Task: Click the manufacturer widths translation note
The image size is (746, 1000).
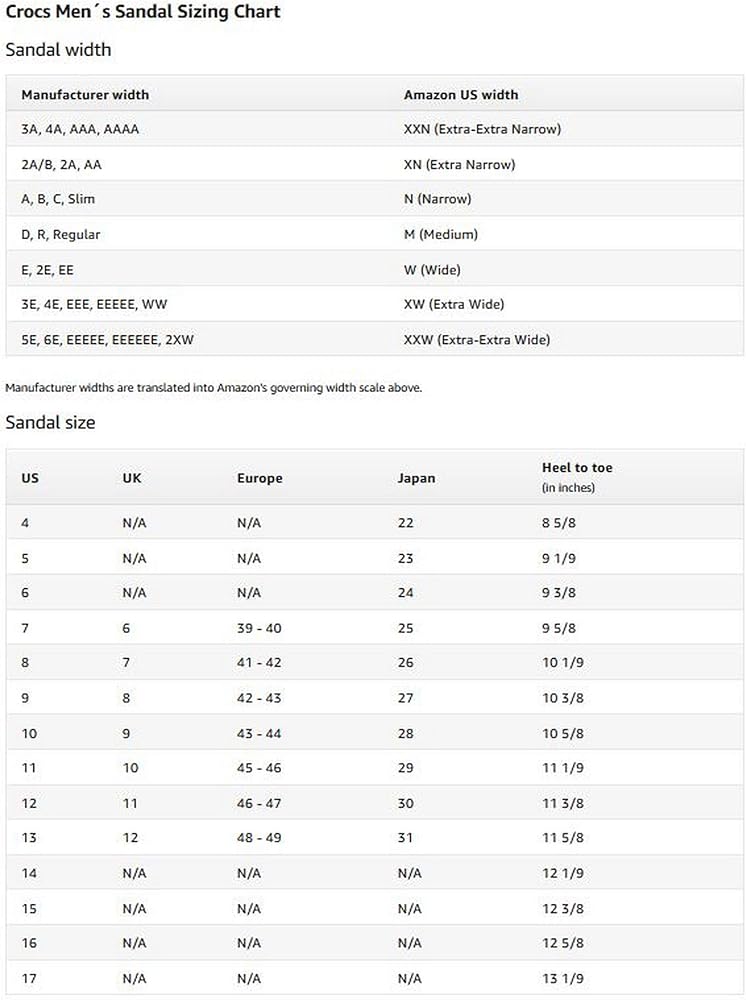Action: [213, 387]
